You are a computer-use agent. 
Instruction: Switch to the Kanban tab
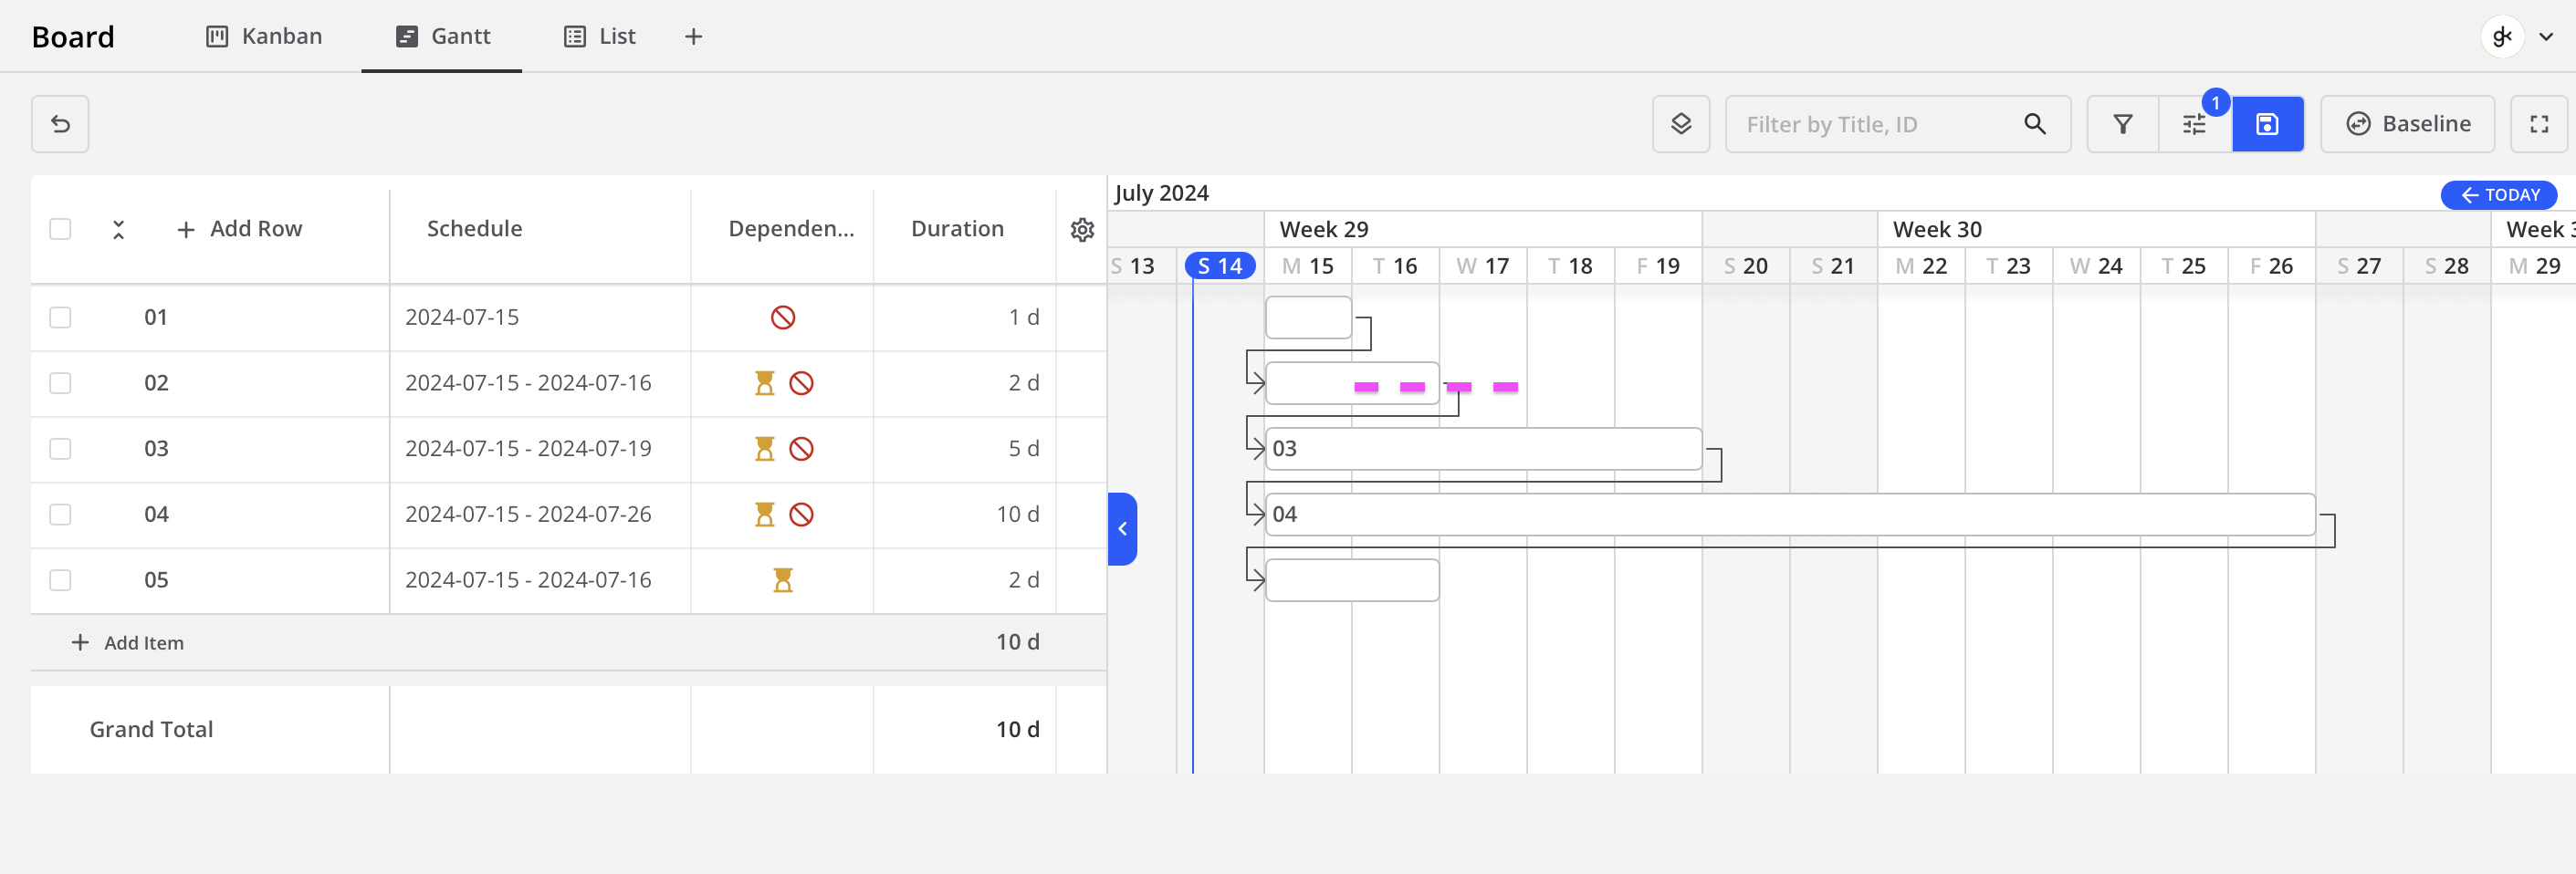coord(265,37)
